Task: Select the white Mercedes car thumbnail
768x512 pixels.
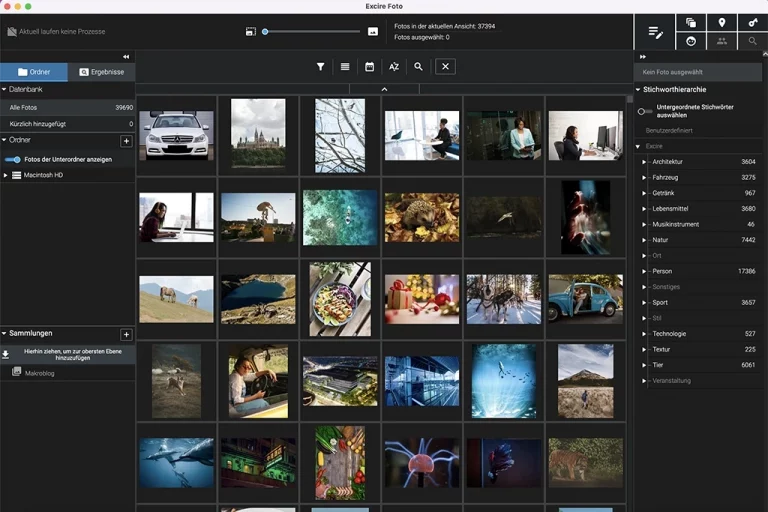Action: (x=176, y=134)
